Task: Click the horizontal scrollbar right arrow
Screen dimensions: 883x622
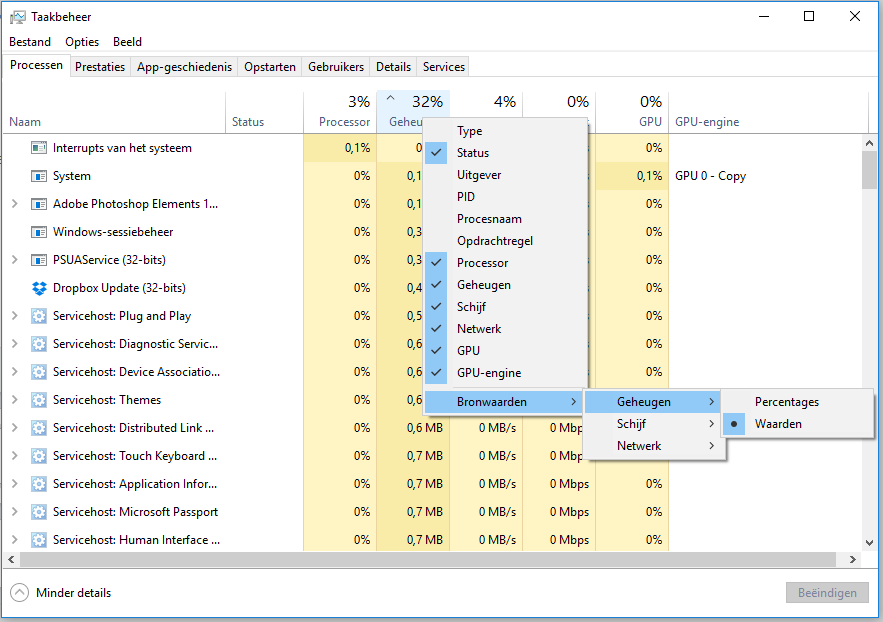Action: [853, 560]
